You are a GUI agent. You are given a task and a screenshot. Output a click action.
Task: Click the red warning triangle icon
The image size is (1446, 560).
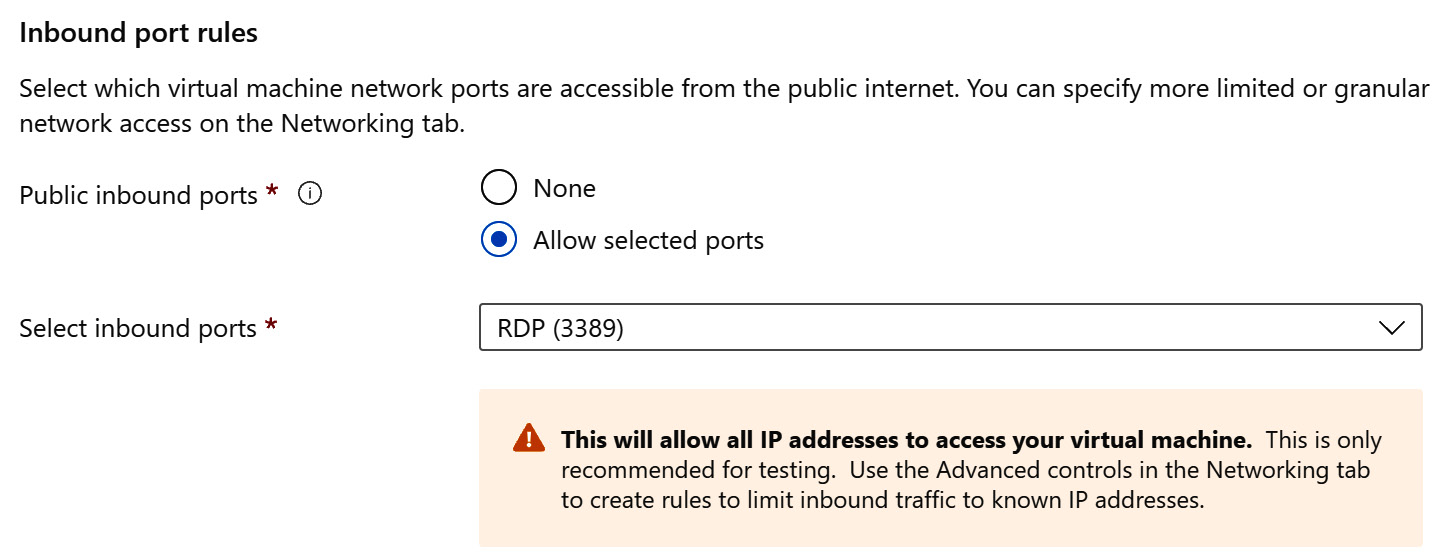coord(529,438)
